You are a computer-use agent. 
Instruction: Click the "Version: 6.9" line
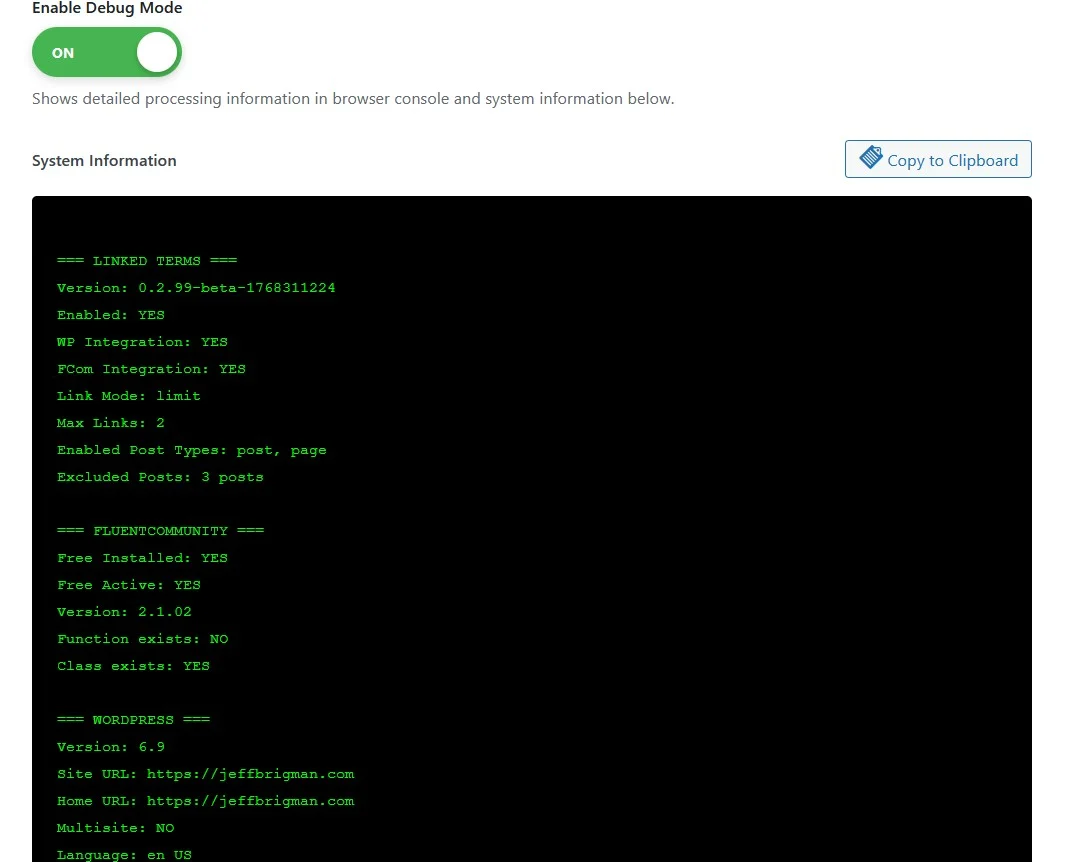pos(111,747)
